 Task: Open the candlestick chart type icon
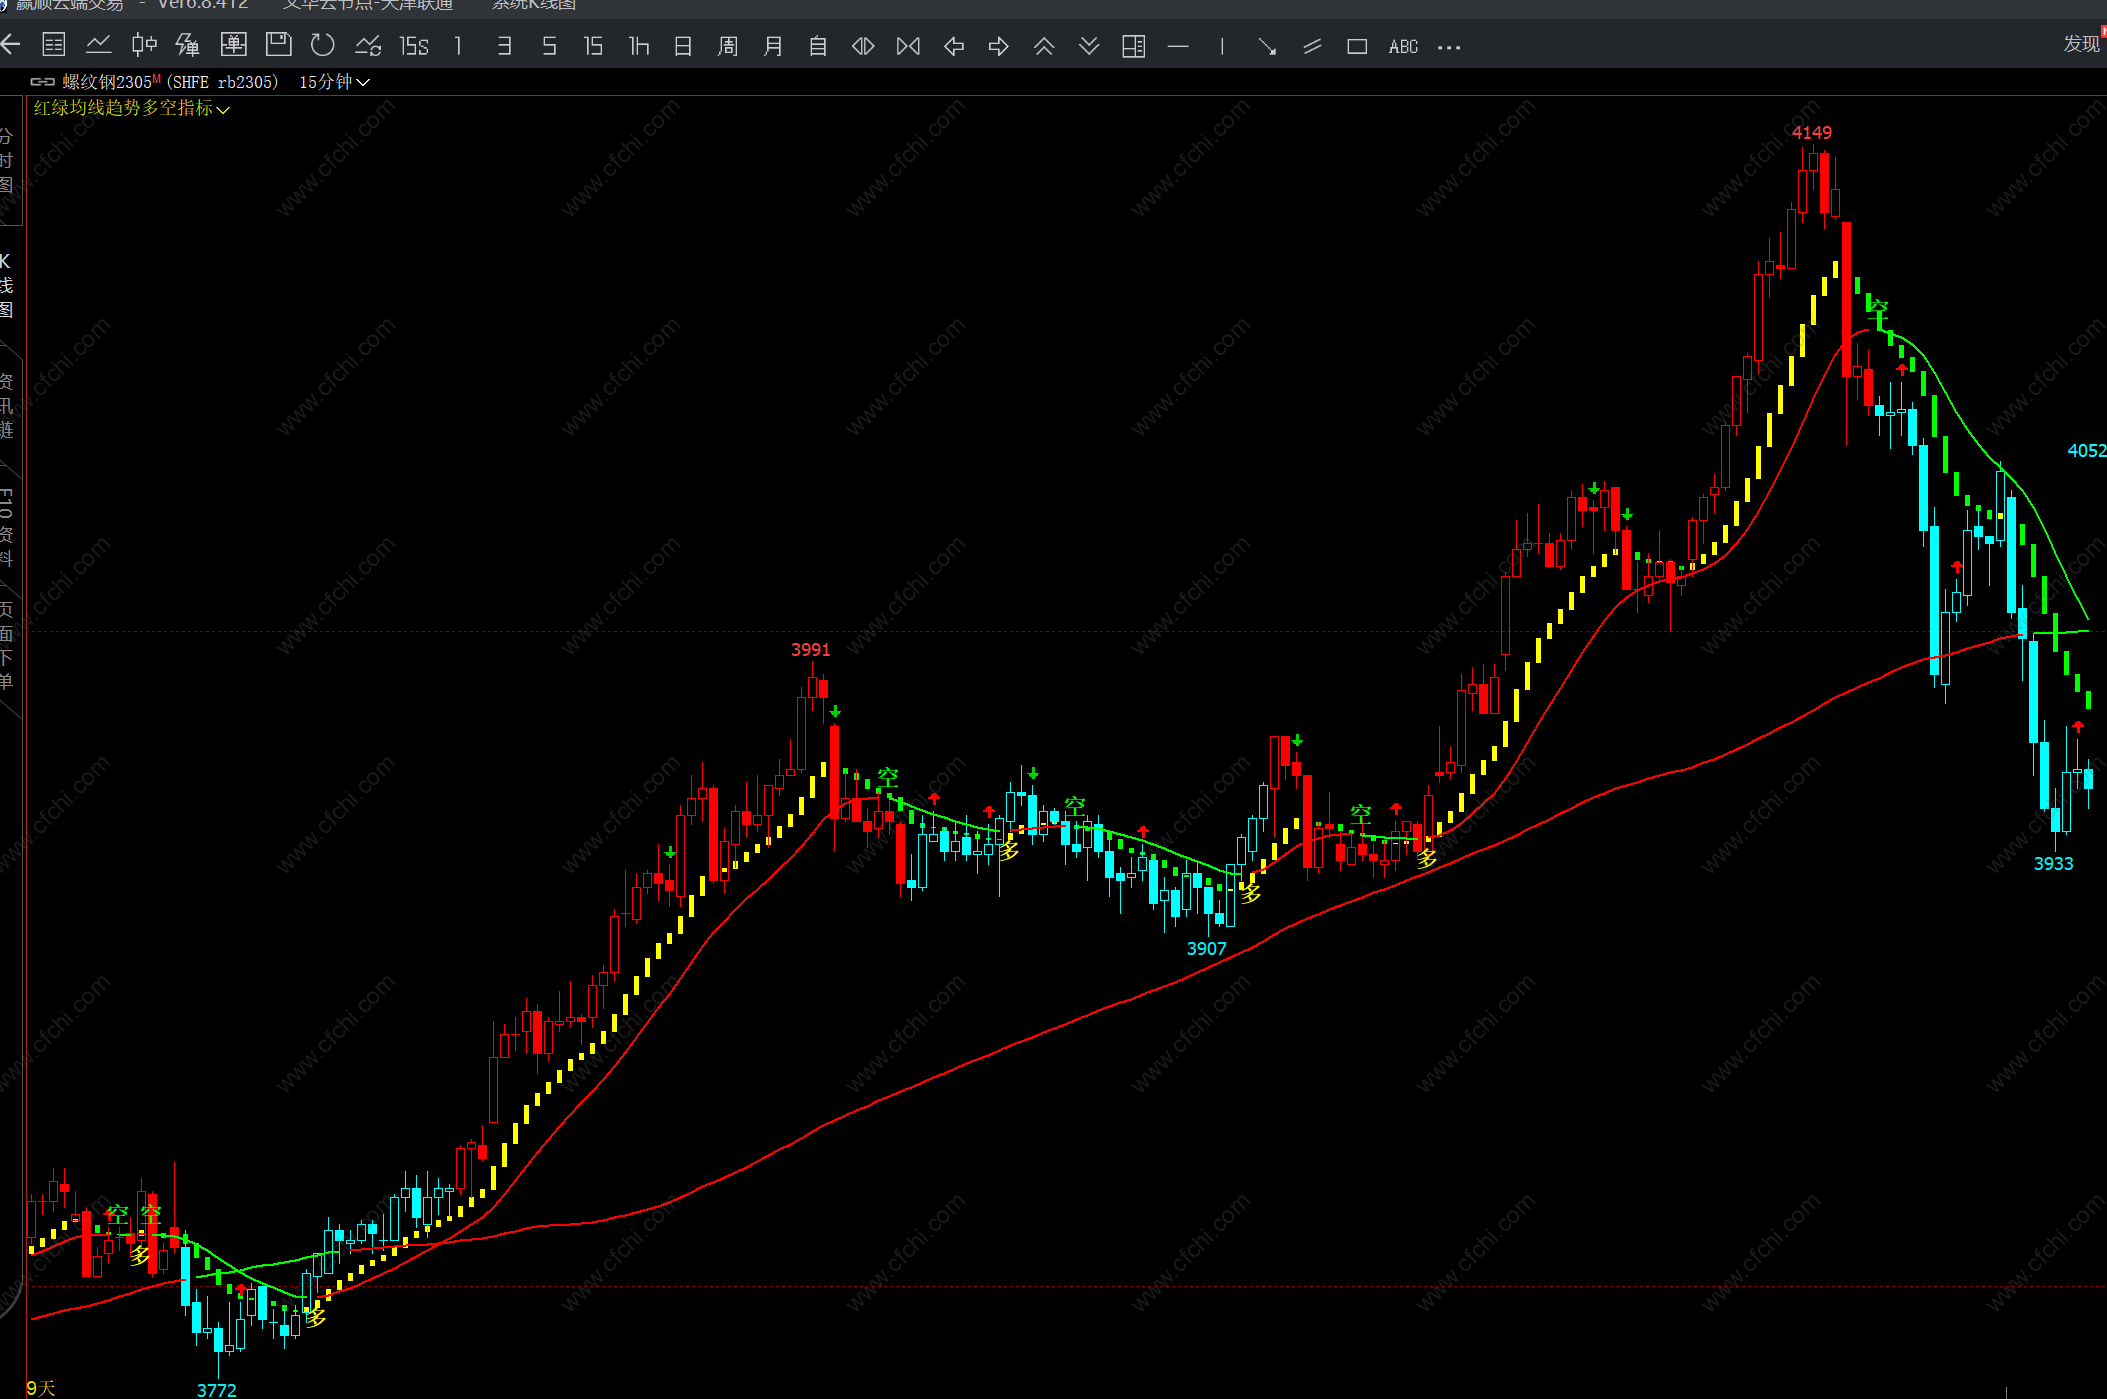coord(144,45)
